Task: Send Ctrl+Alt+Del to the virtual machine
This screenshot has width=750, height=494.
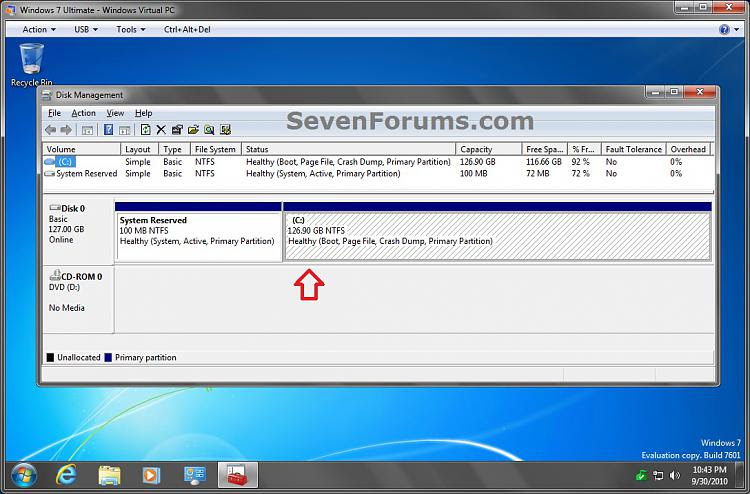Action: [x=187, y=30]
